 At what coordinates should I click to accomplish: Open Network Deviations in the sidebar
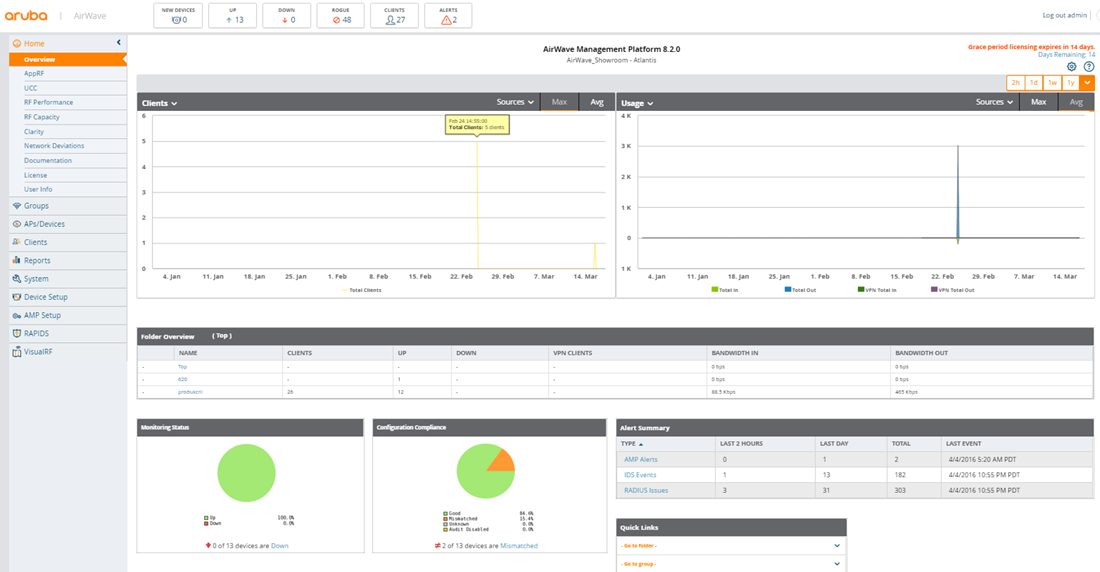pyautogui.click(x=54, y=146)
